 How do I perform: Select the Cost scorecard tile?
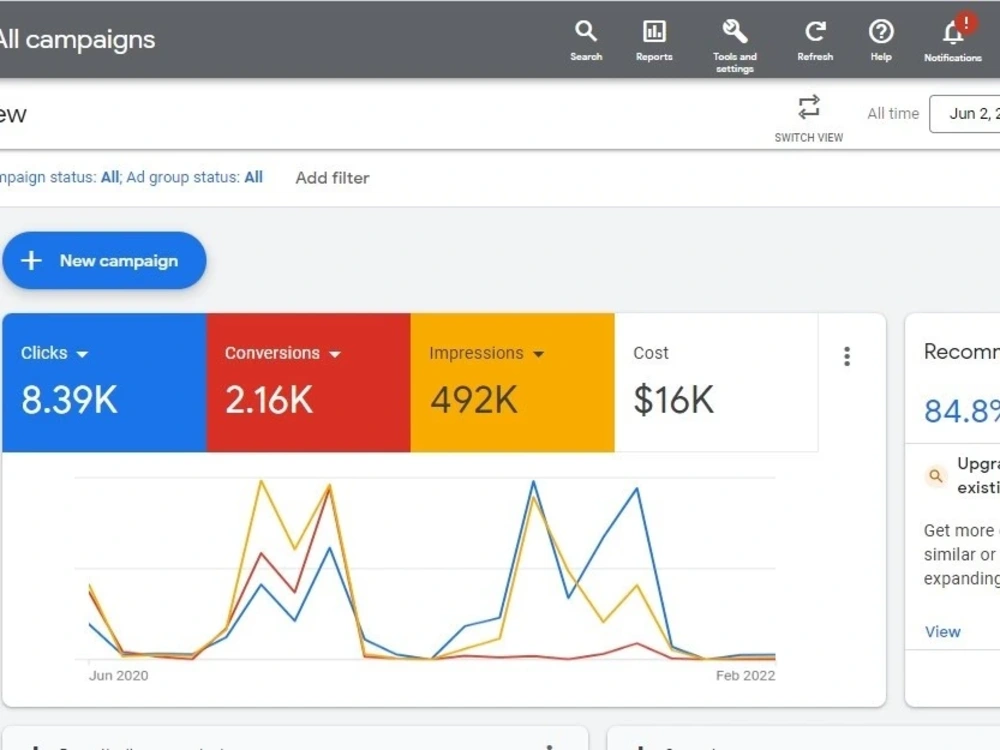716,383
